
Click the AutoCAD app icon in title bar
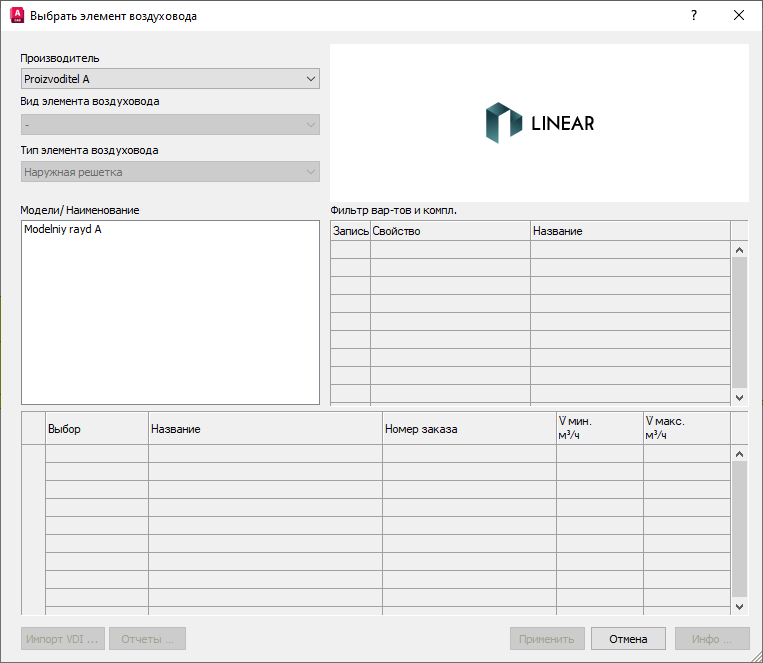[x=17, y=16]
